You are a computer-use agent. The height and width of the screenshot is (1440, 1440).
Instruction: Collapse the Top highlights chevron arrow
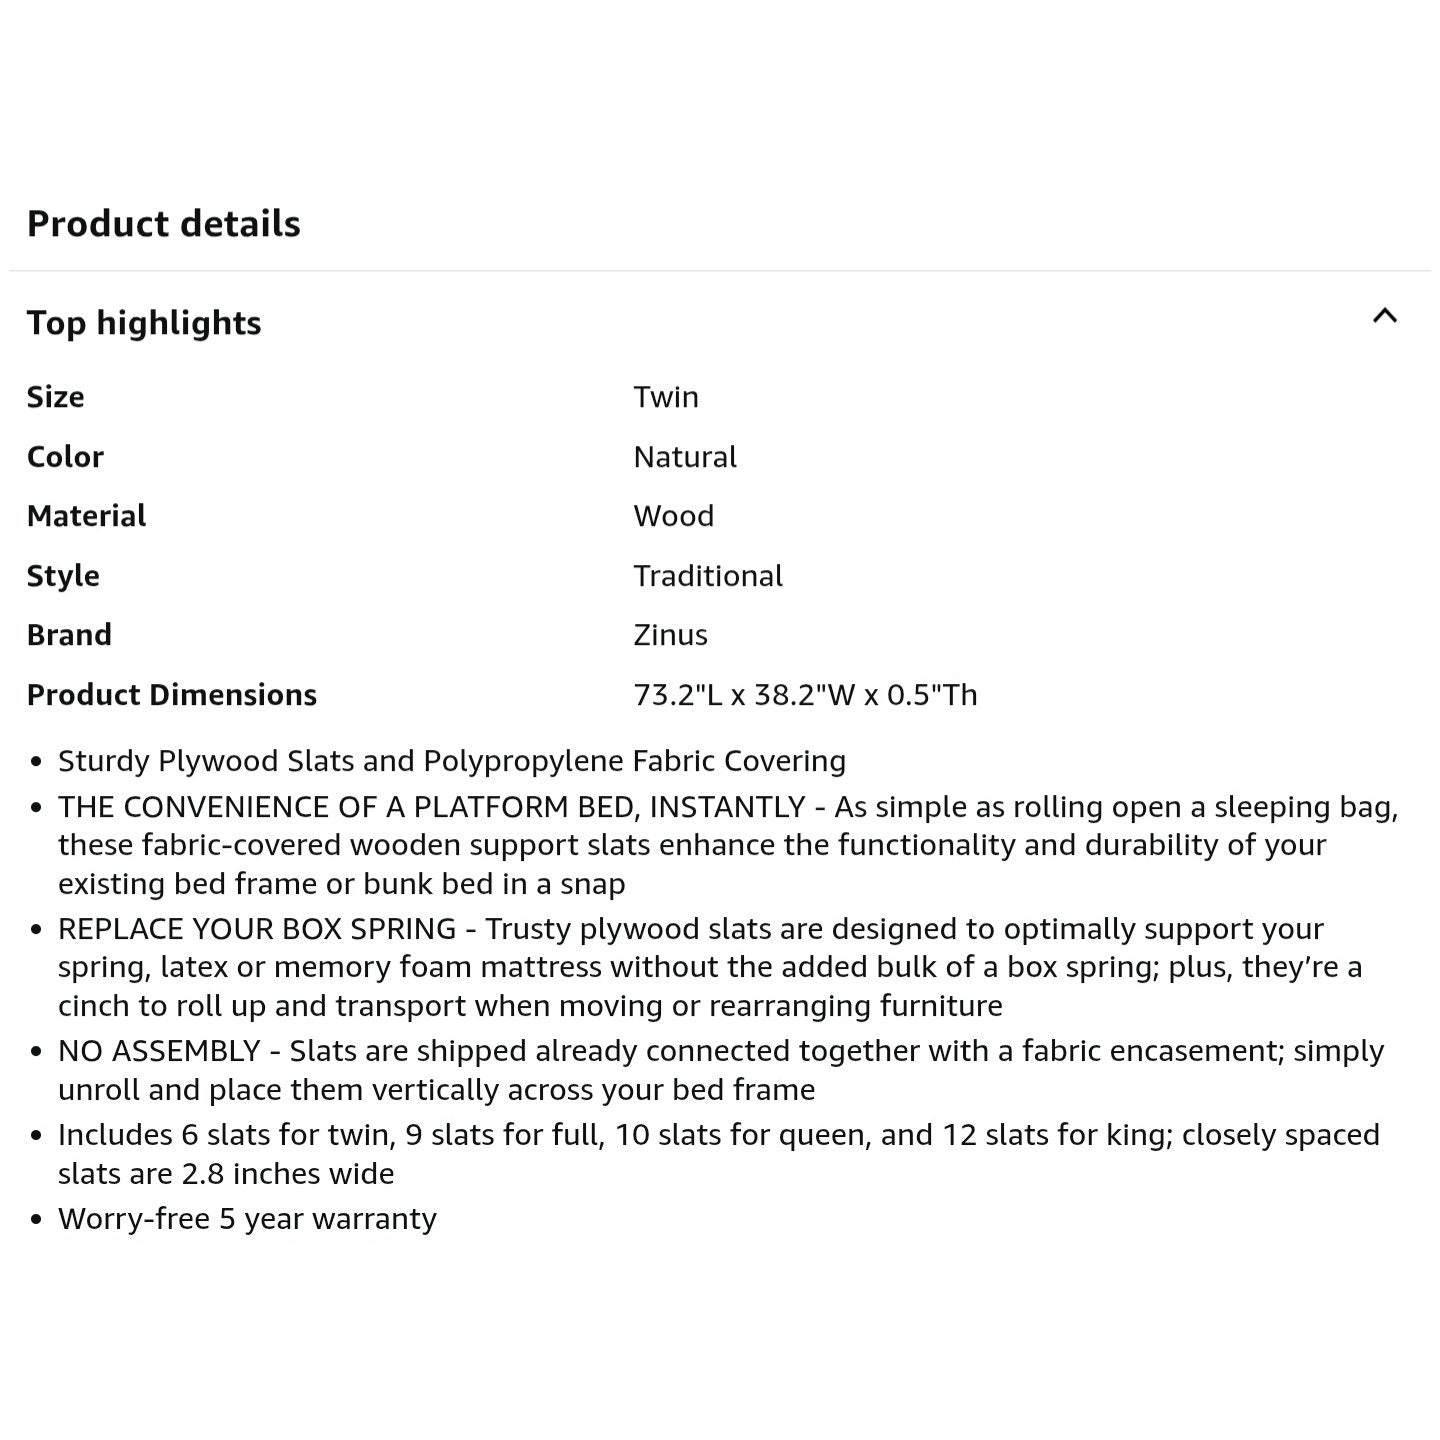coord(1384,317)
